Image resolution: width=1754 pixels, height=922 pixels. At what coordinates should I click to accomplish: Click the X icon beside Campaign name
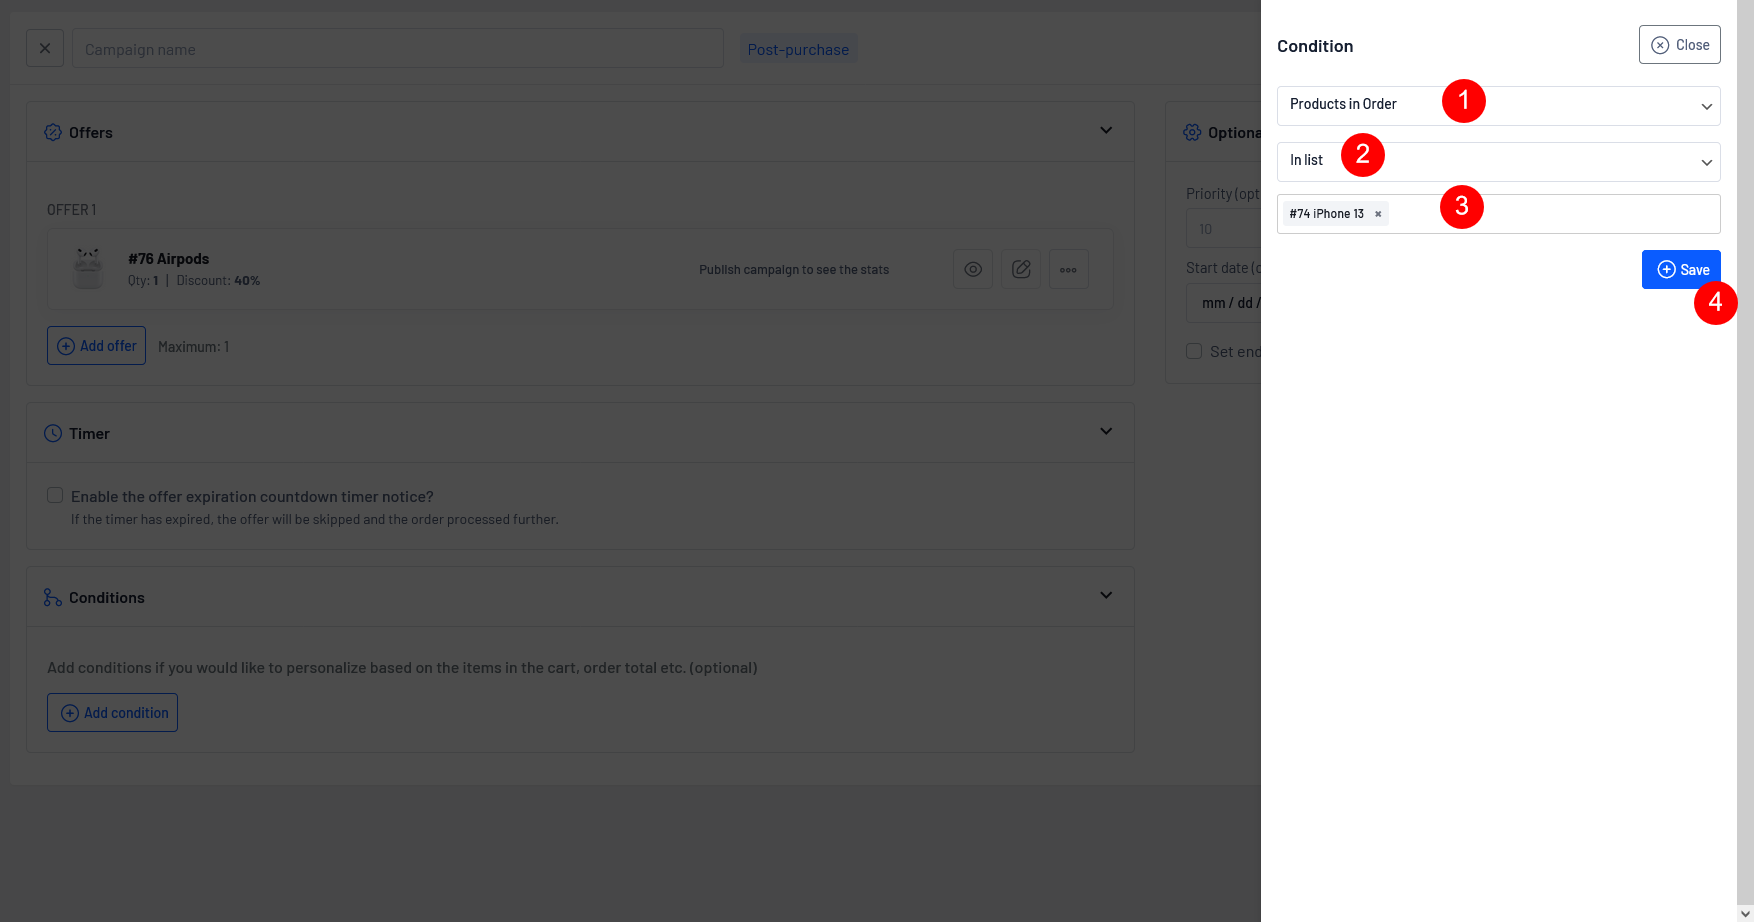45,48
